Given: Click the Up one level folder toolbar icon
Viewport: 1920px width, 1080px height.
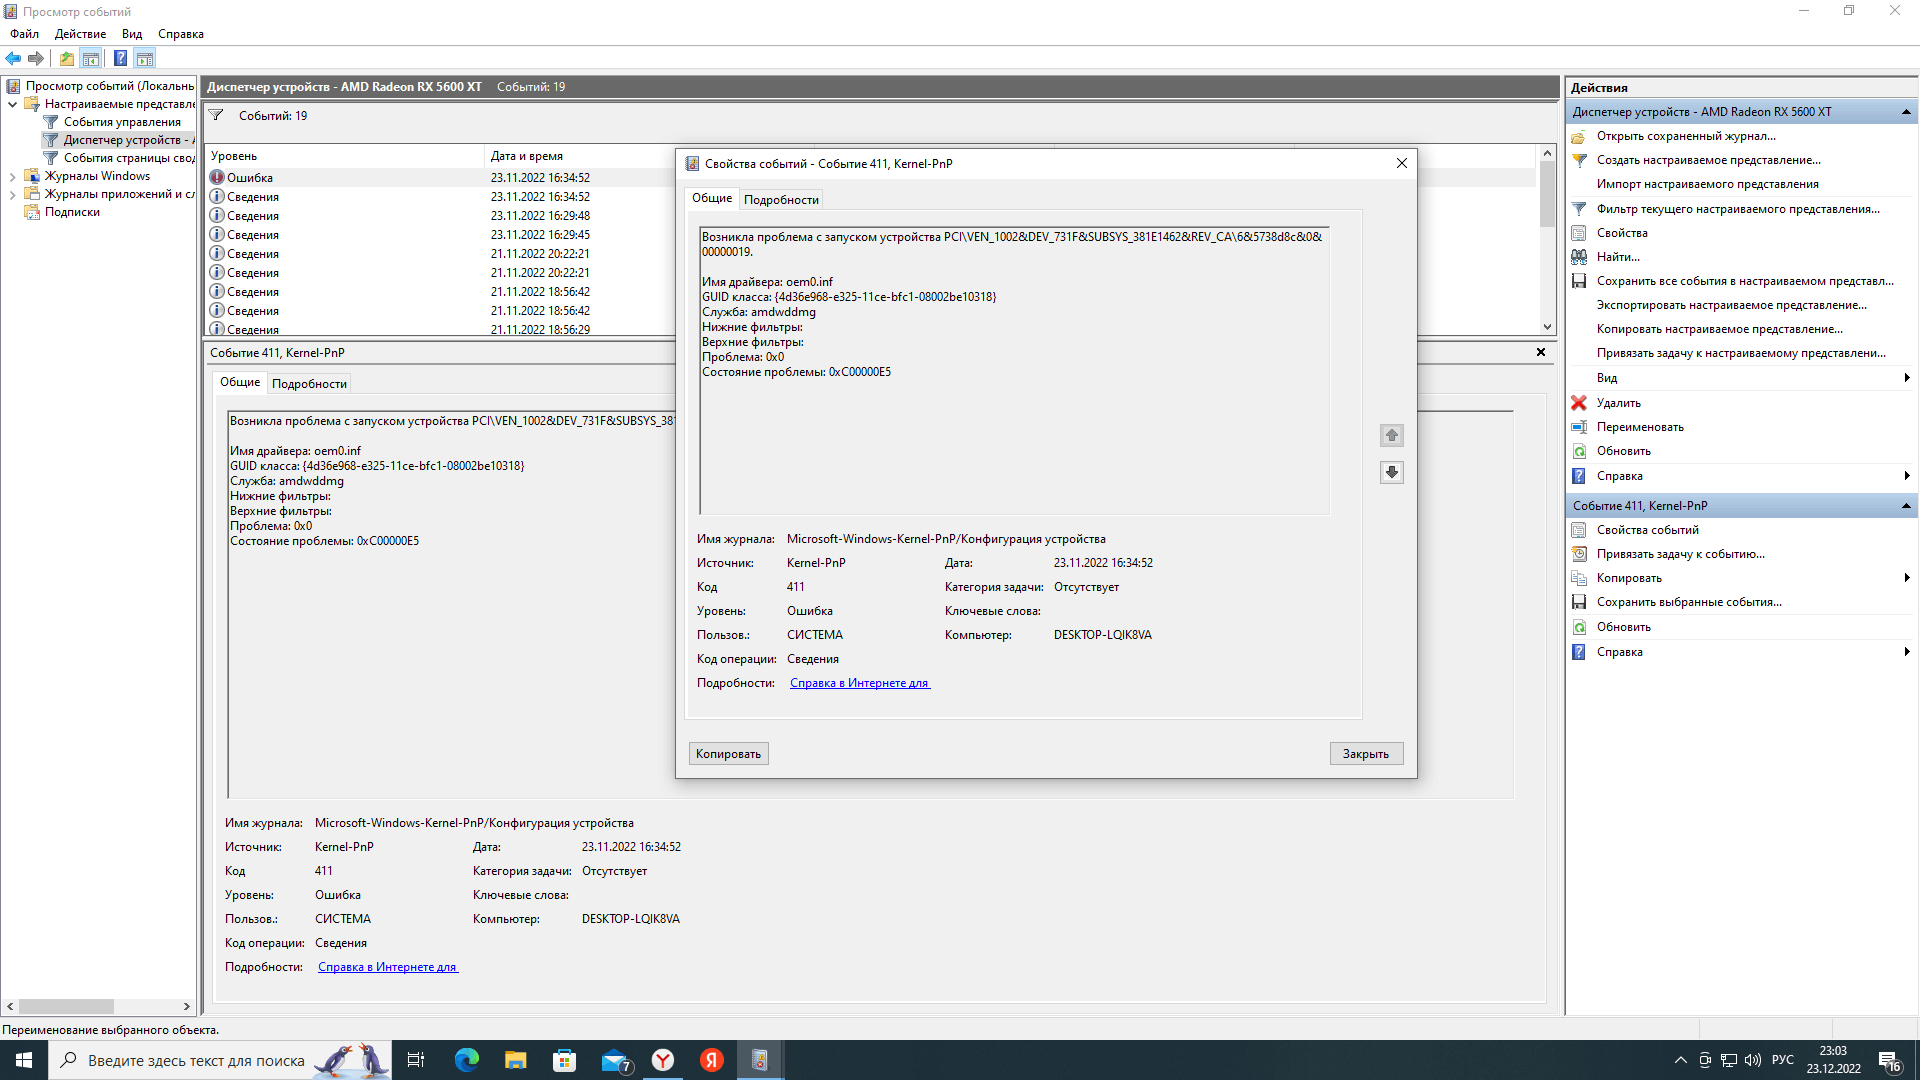Looking at the screenshot, I should 66,58.
